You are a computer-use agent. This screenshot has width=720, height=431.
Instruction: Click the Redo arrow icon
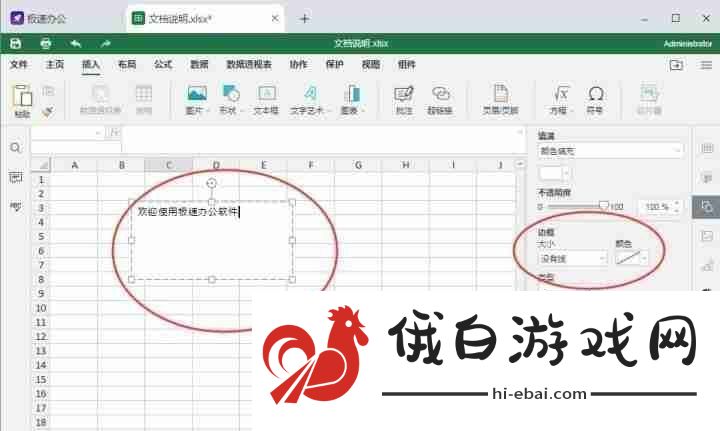106,44
